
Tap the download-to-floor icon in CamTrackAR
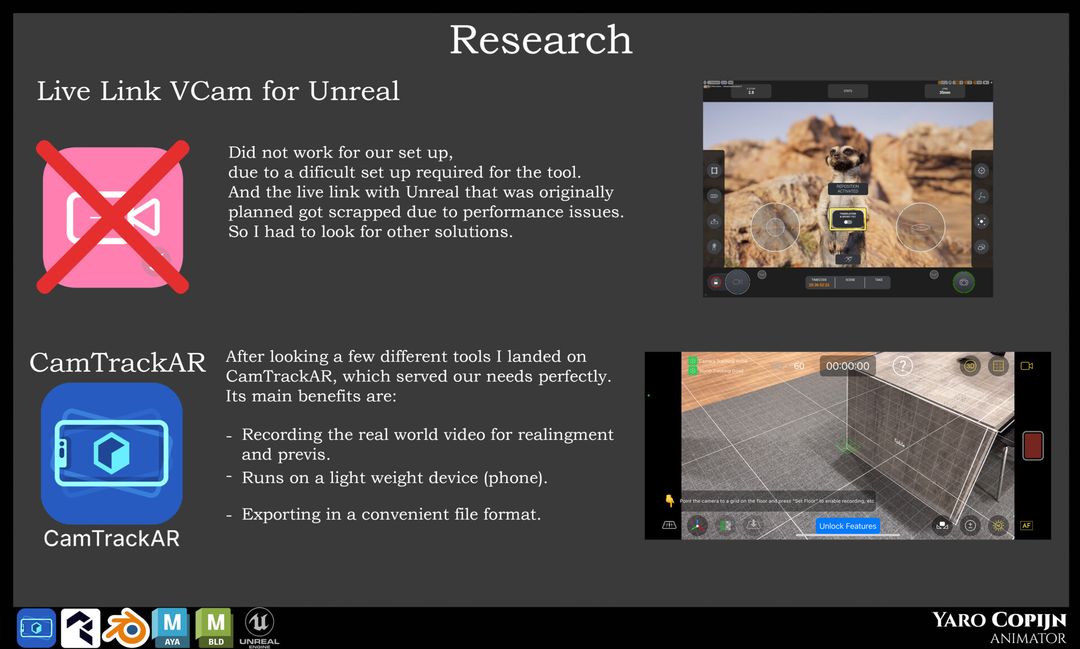click(754, 525)
